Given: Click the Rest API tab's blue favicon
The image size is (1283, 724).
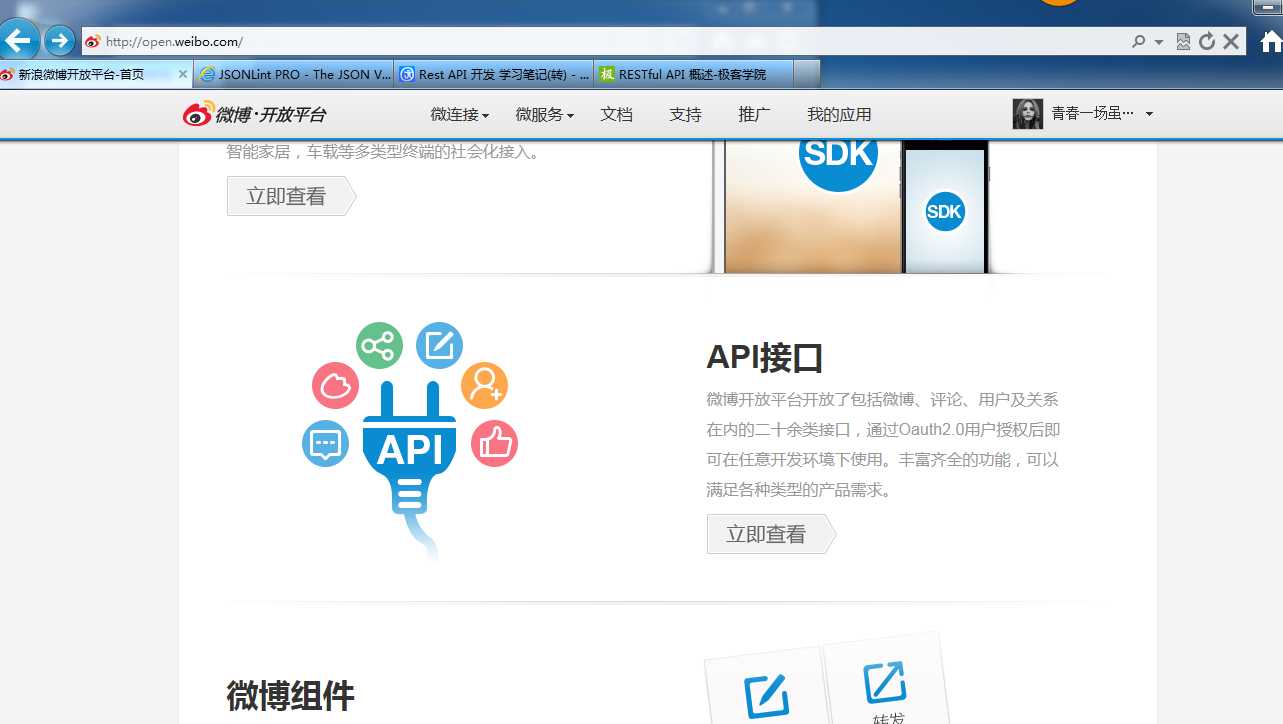Looking at the screenshot, I should 408,75.
